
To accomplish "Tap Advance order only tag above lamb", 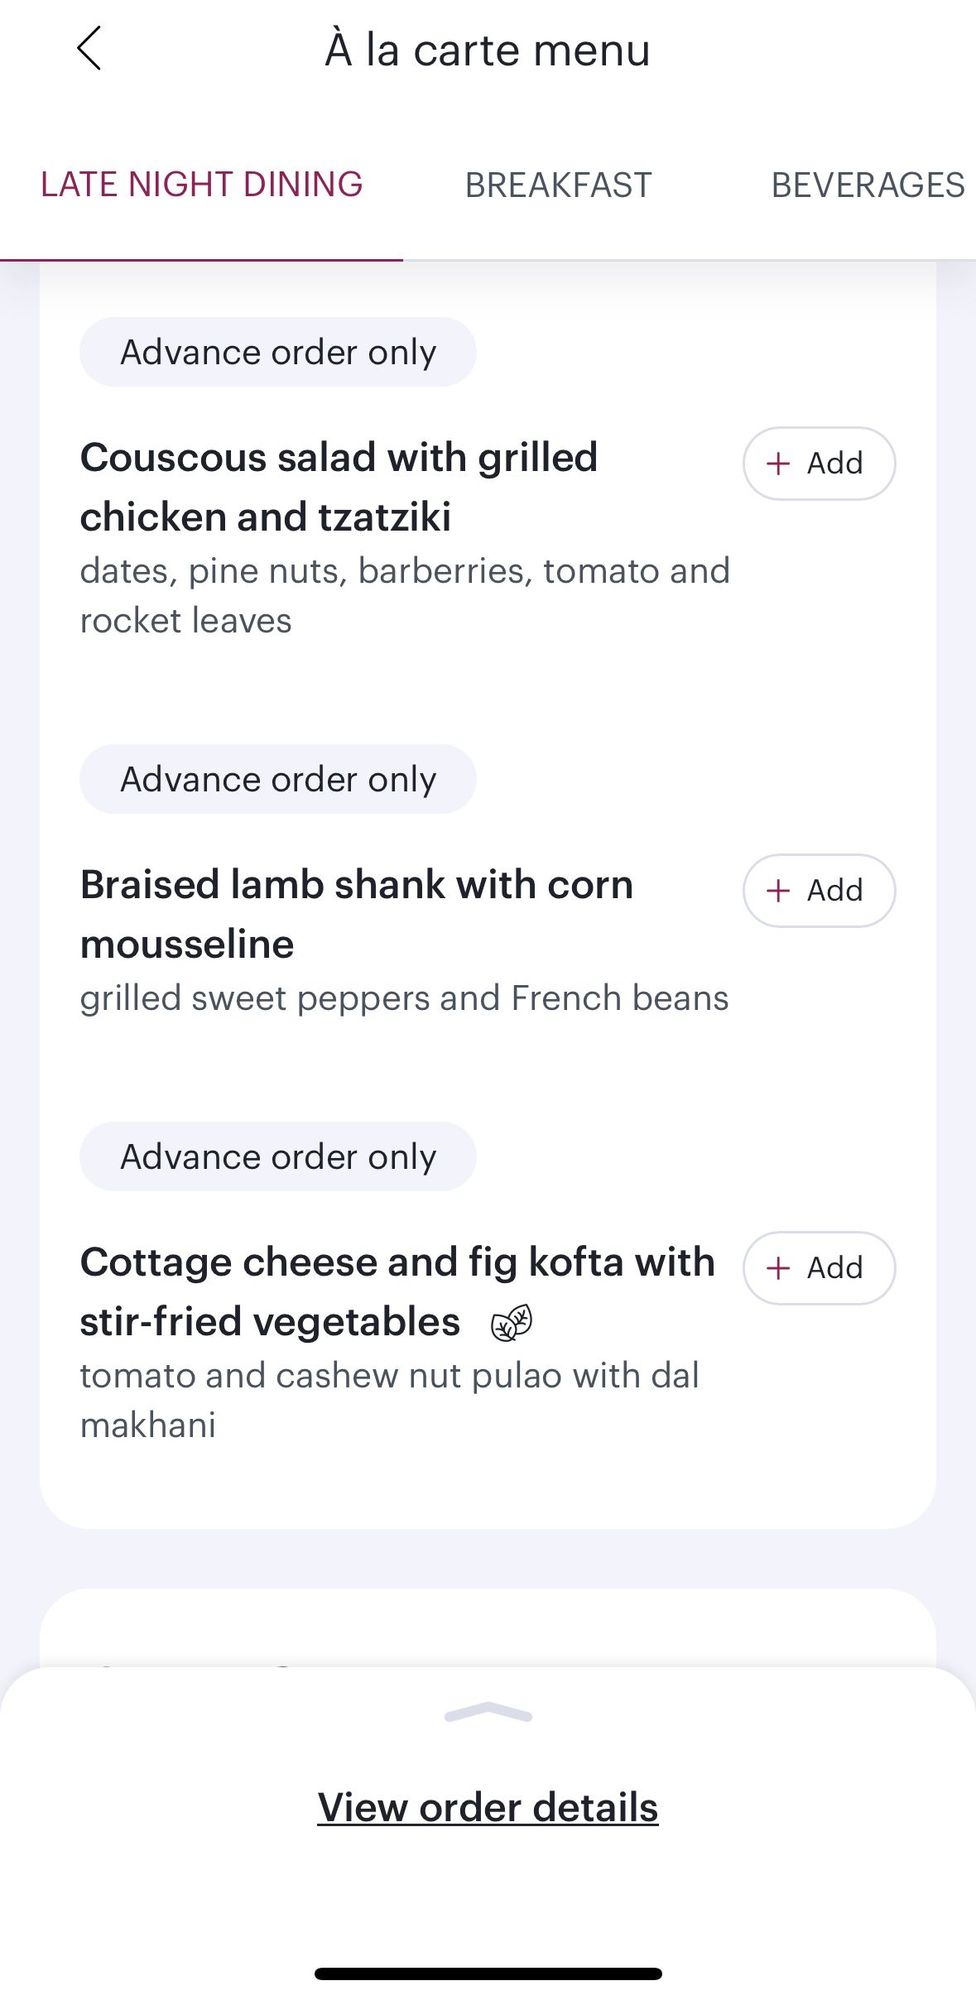I will 278,779.
